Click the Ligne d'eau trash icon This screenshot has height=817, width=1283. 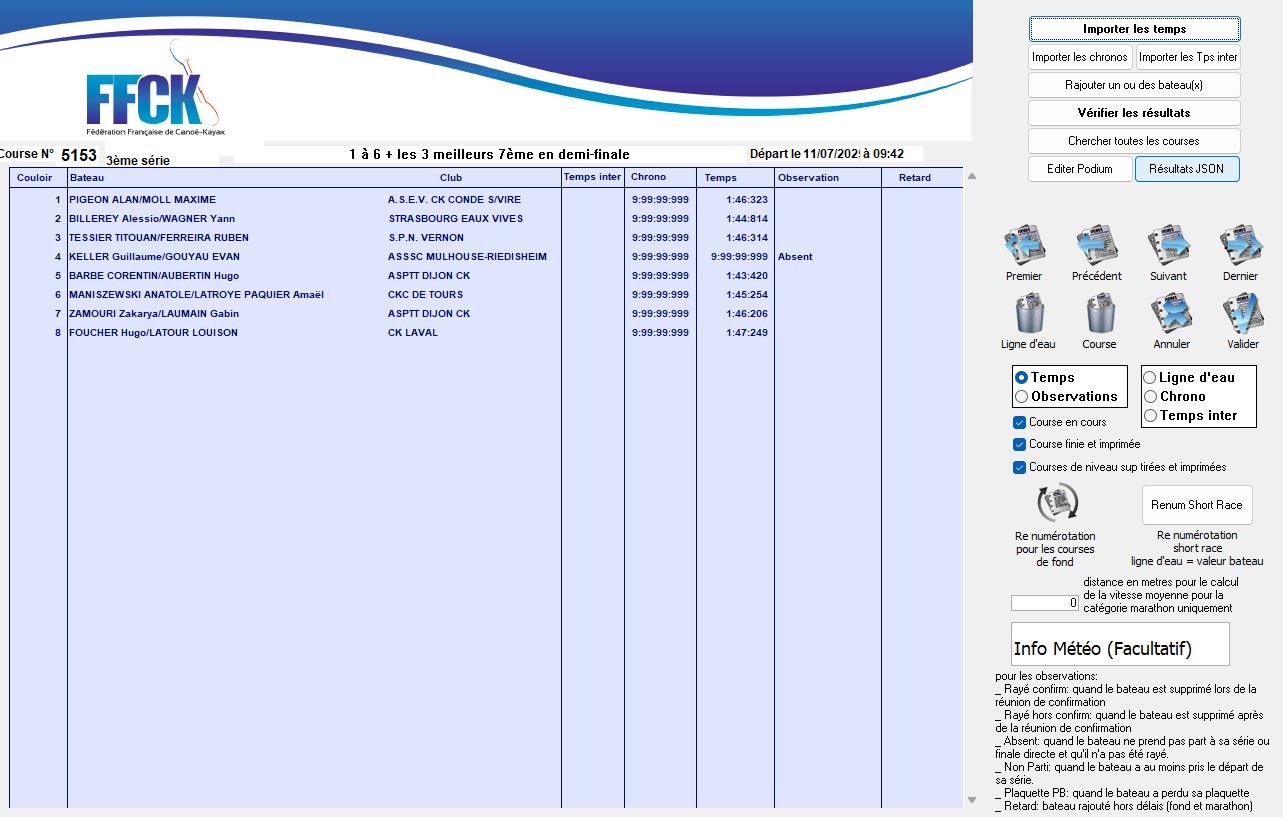tap(1028, 314)
